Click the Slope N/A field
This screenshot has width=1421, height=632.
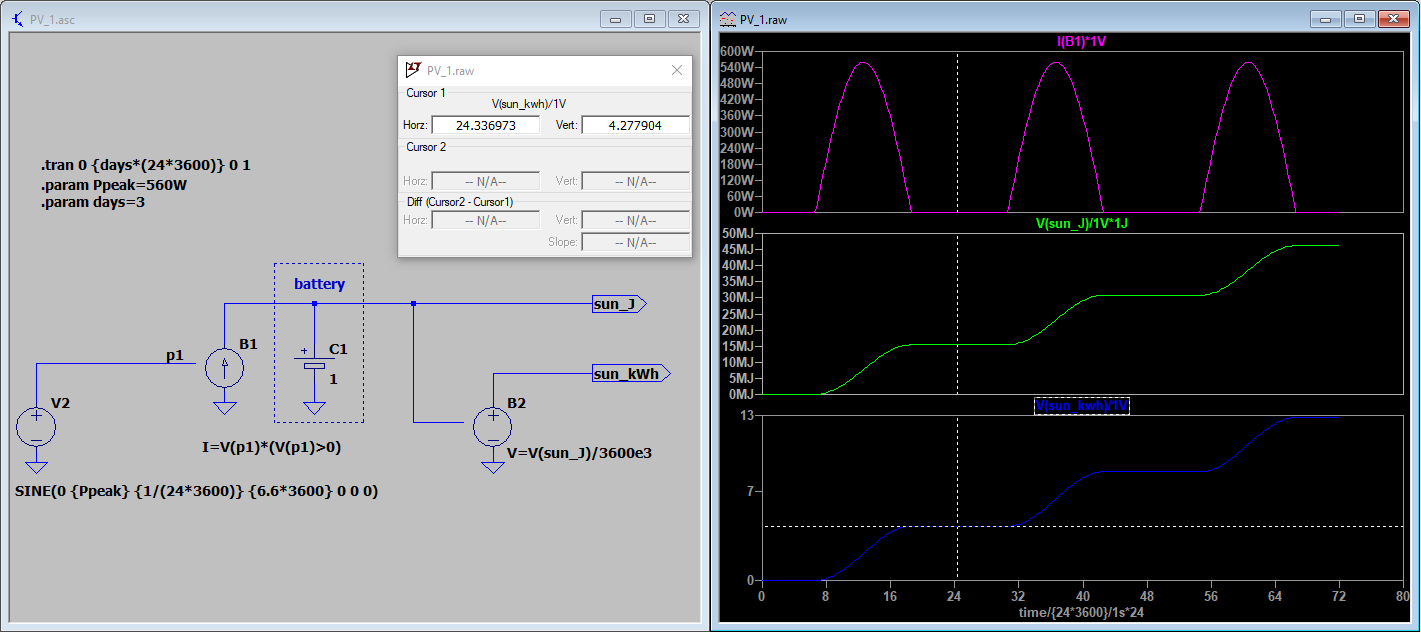[636, 242]
